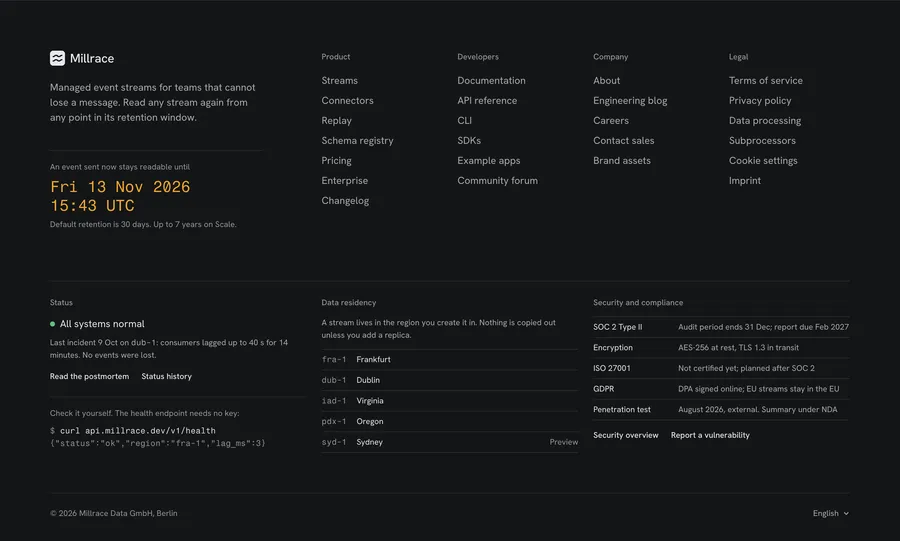Open the Documentation link
The height and width of the screenshot is (541, 900).
[491, 80]
